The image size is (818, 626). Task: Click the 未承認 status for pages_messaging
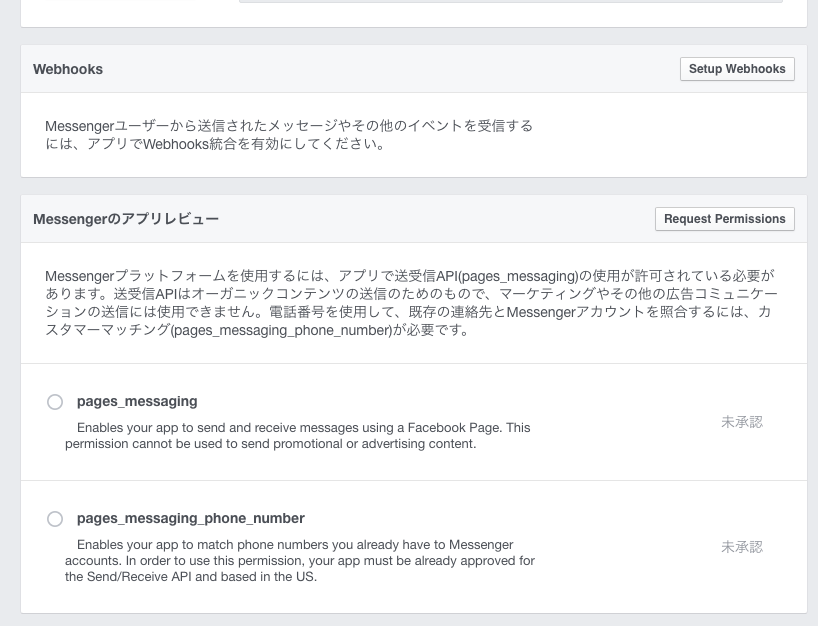(742, 422)
